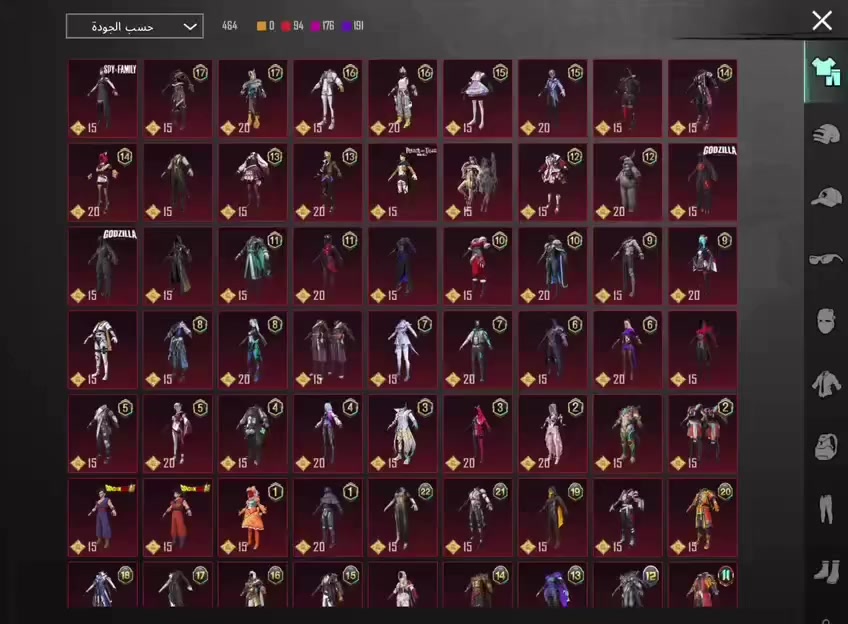Select the Godzilla outfit in second row

pos(702,182)
